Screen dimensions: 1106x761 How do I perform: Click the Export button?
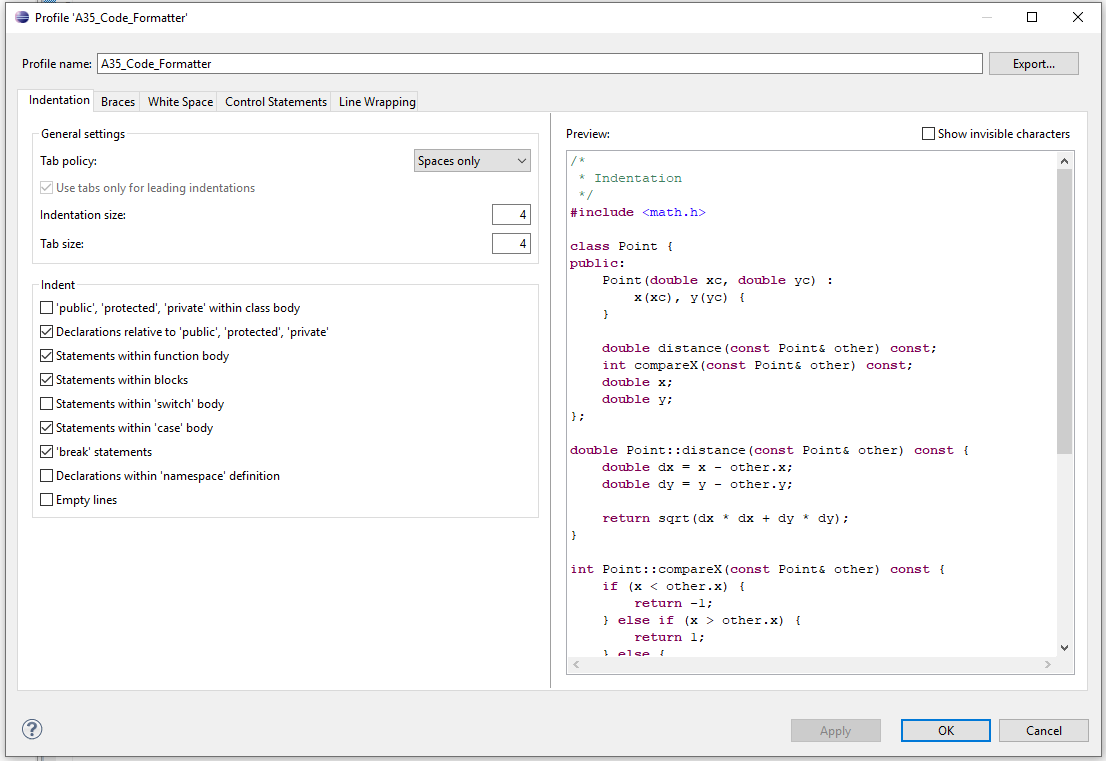click(x=1033, y=63)
